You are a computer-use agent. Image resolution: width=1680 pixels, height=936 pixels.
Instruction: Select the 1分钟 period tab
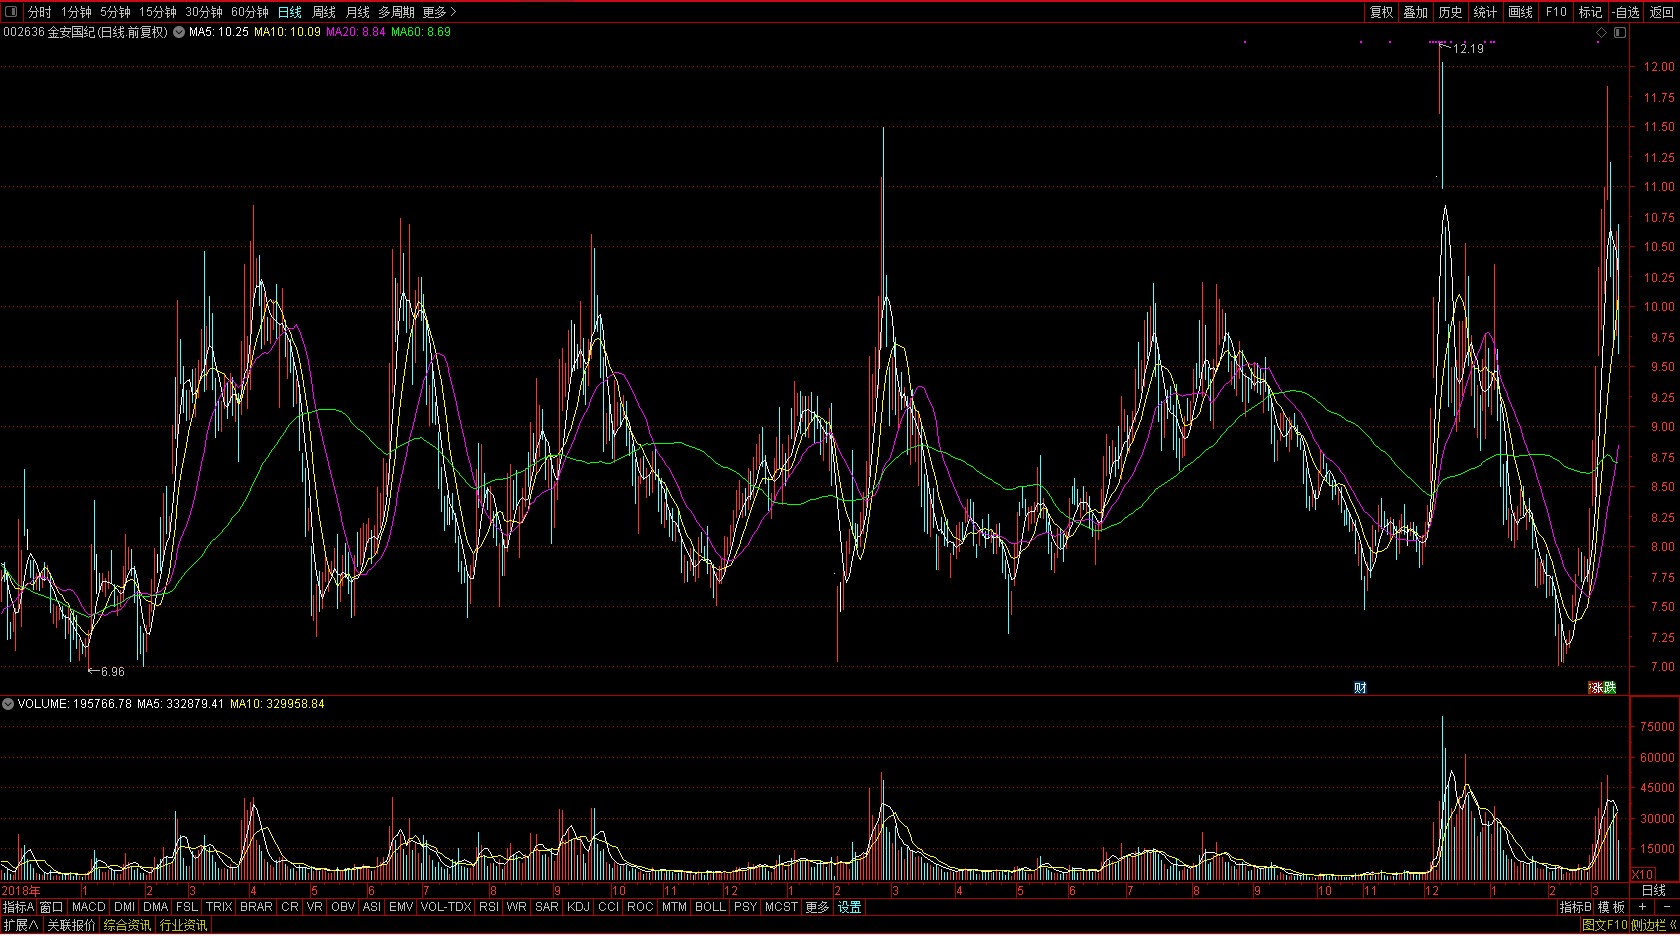[x=76, y=12]
